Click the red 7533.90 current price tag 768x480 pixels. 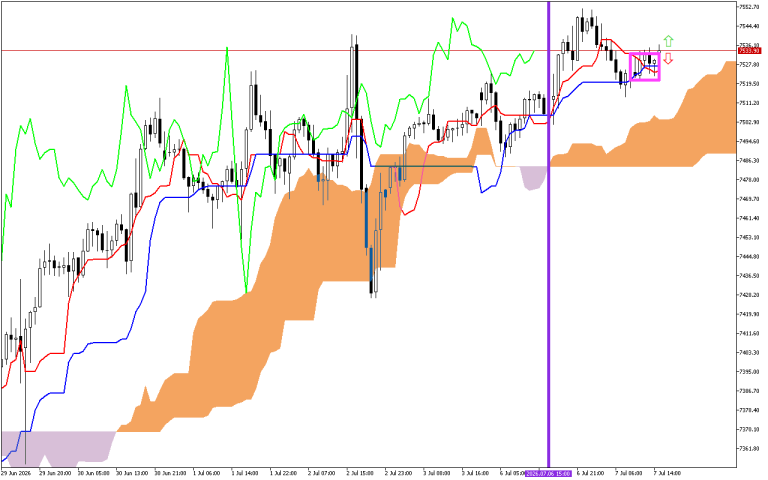(749, 50)
